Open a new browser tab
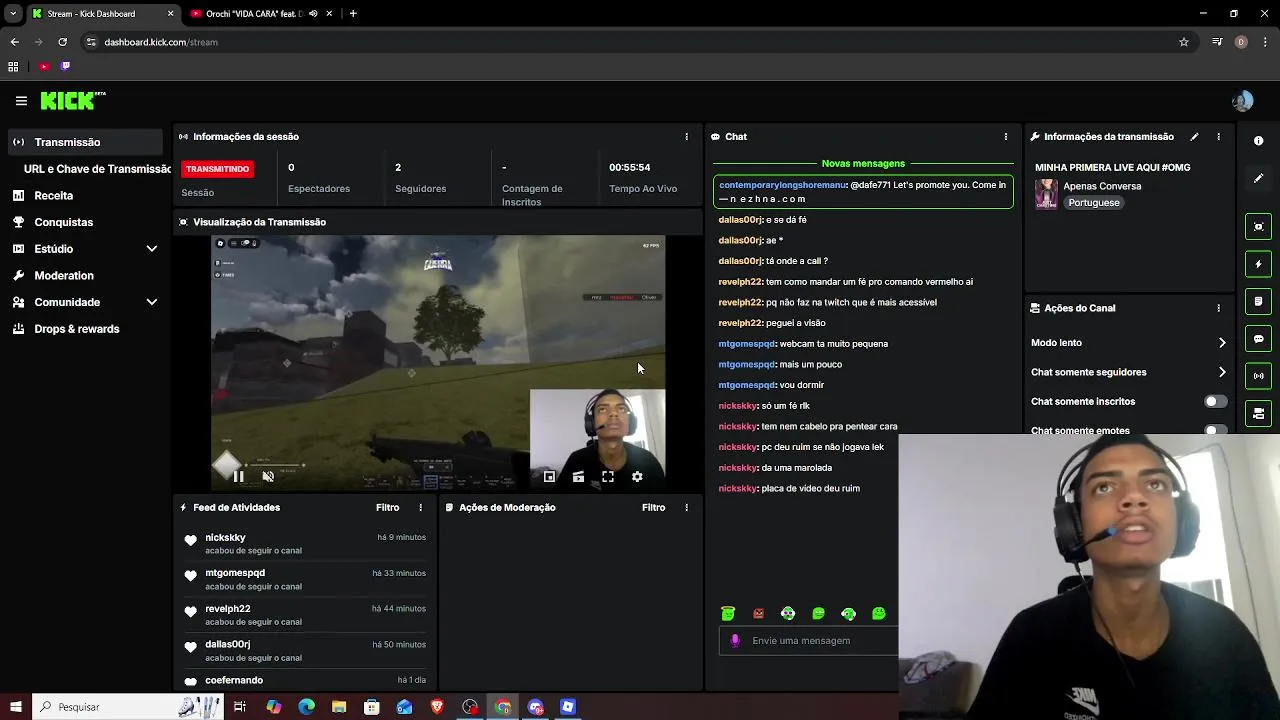 click(x=353, y=14)
